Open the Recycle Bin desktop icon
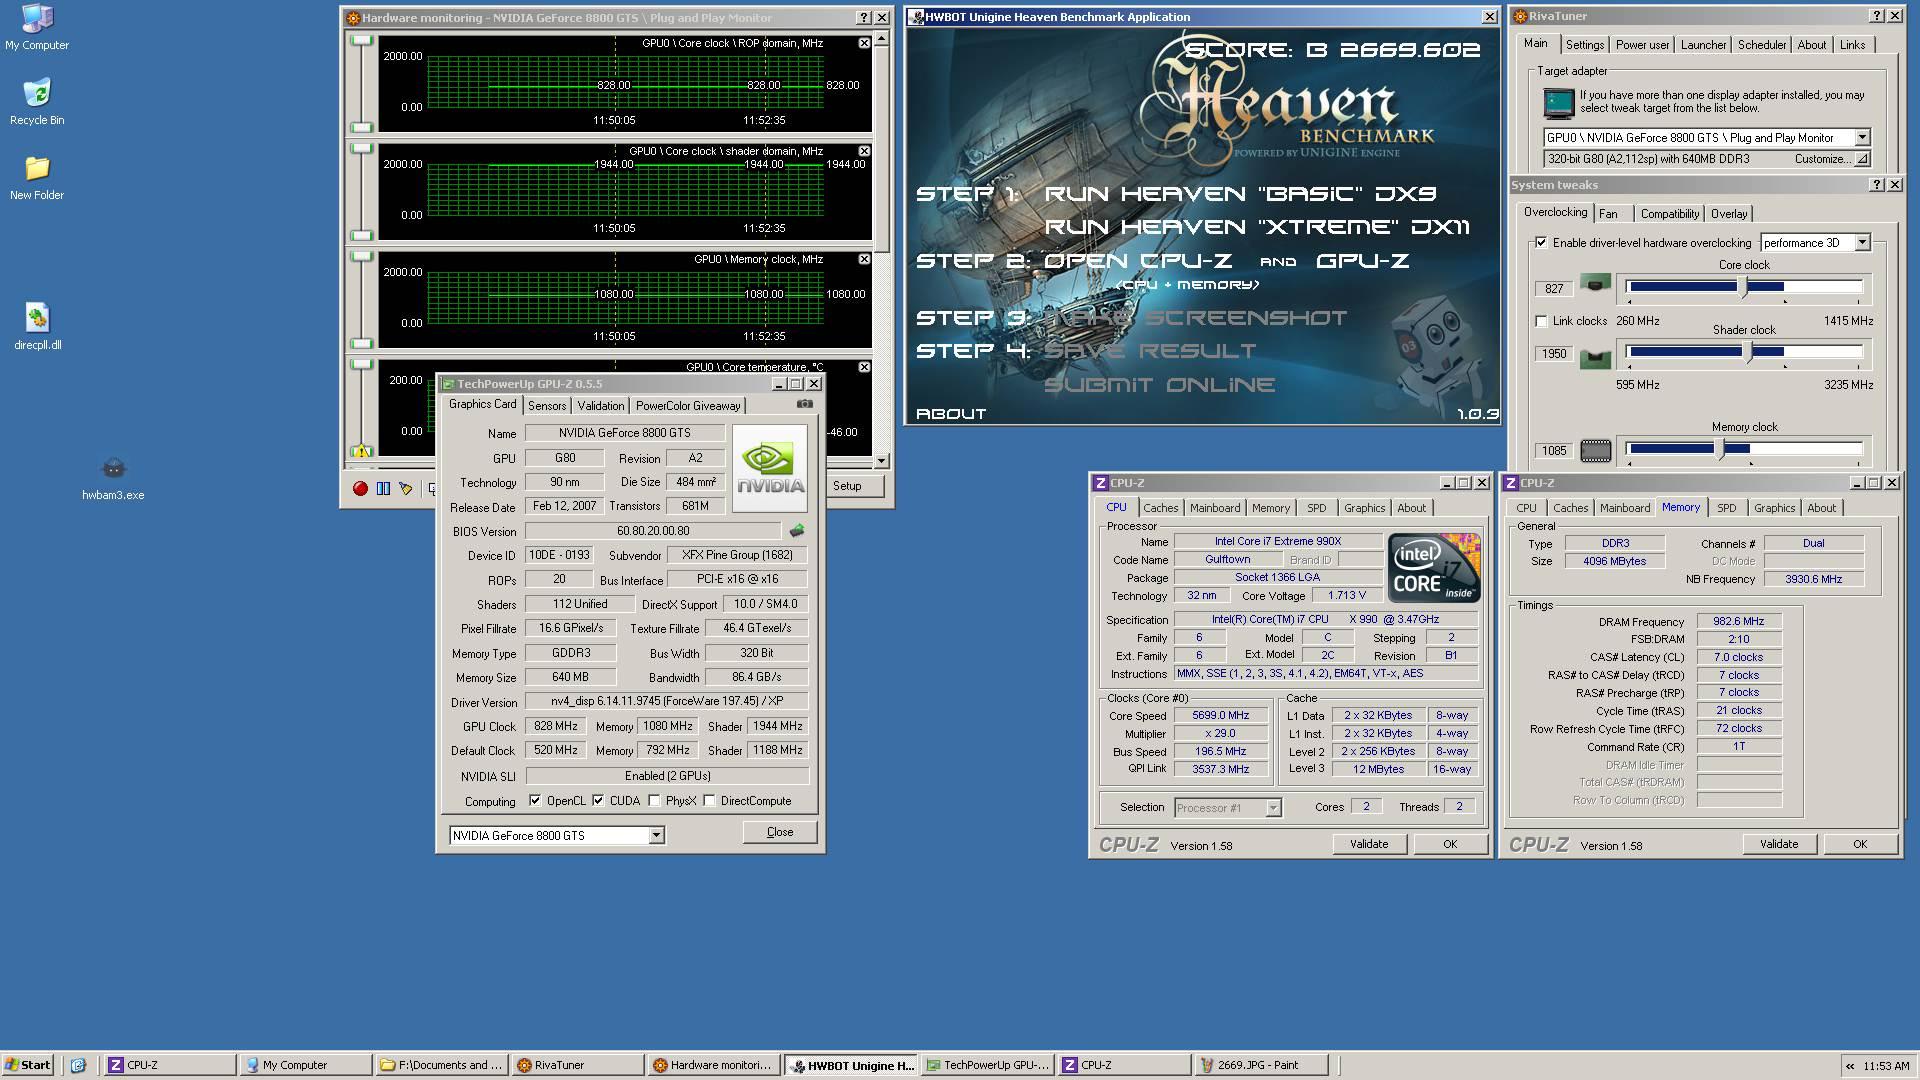Image resolution: width=1920 pixels, height=1080 pixels. click(x=37, y=102)
